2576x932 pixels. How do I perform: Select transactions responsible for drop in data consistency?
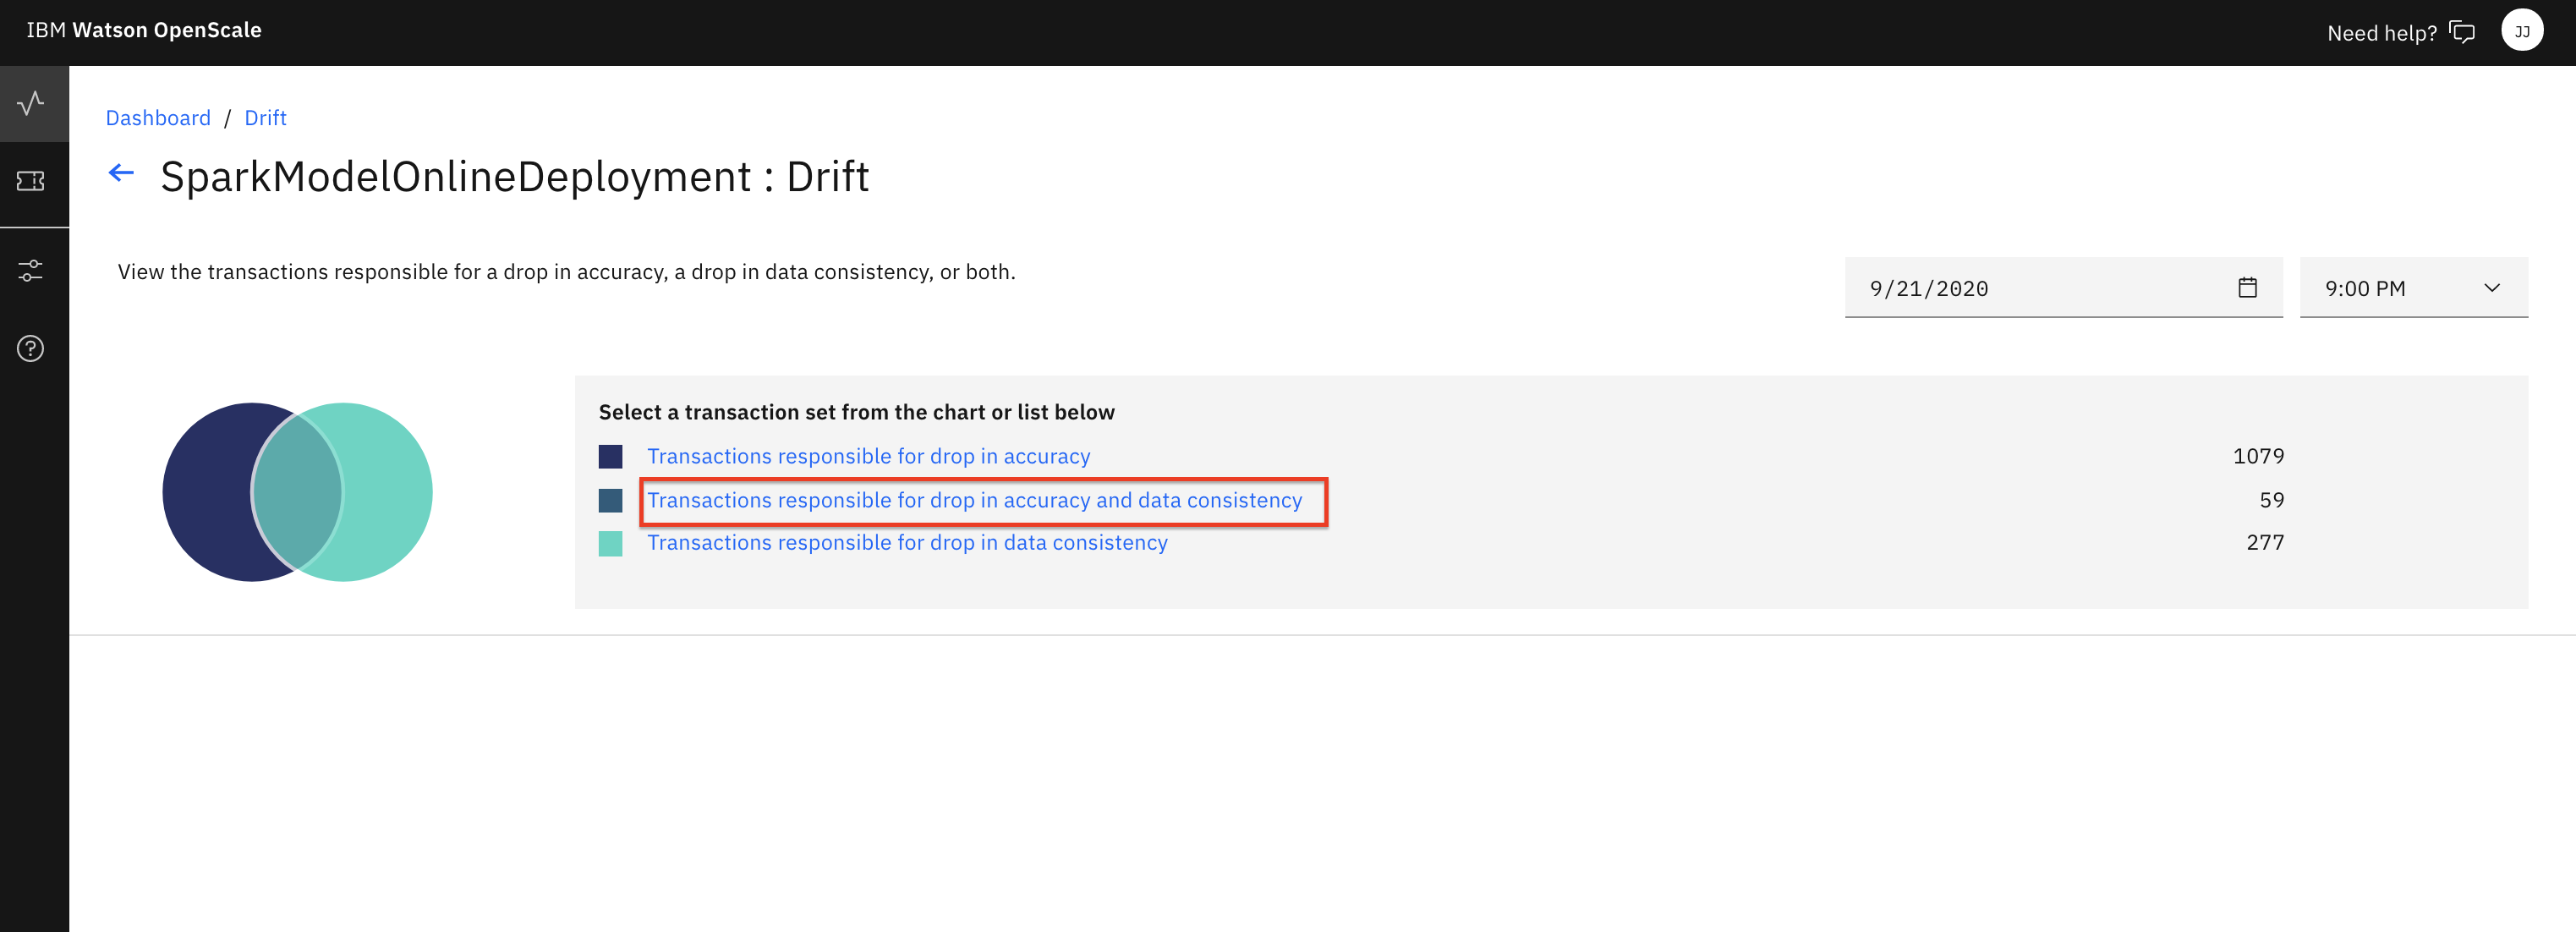click(x=907, y=542)
